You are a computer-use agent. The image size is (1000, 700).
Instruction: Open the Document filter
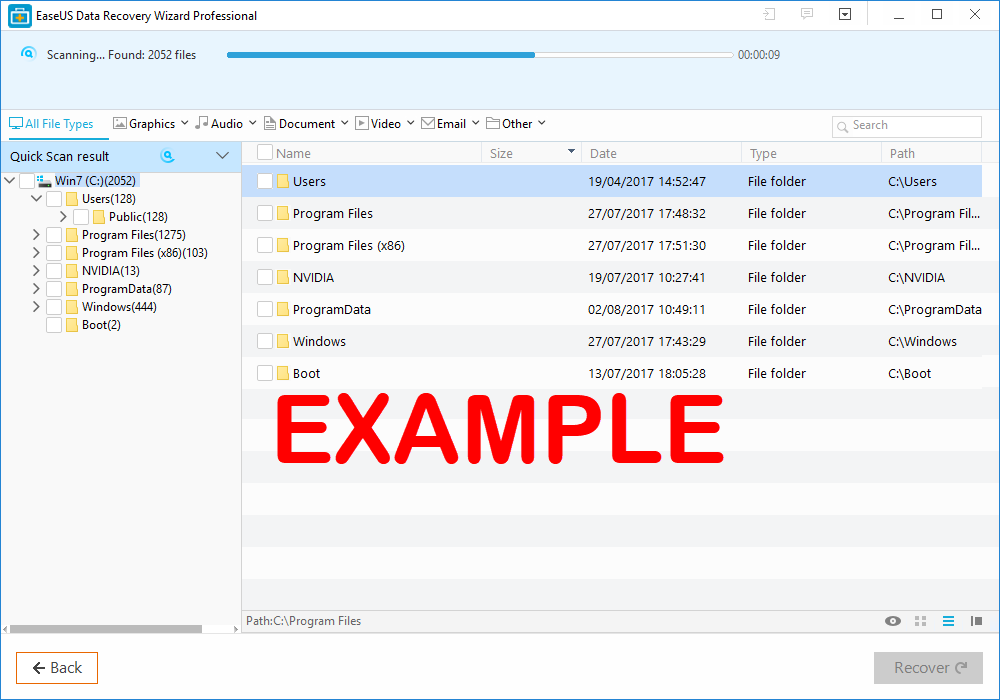click(306, 123)
